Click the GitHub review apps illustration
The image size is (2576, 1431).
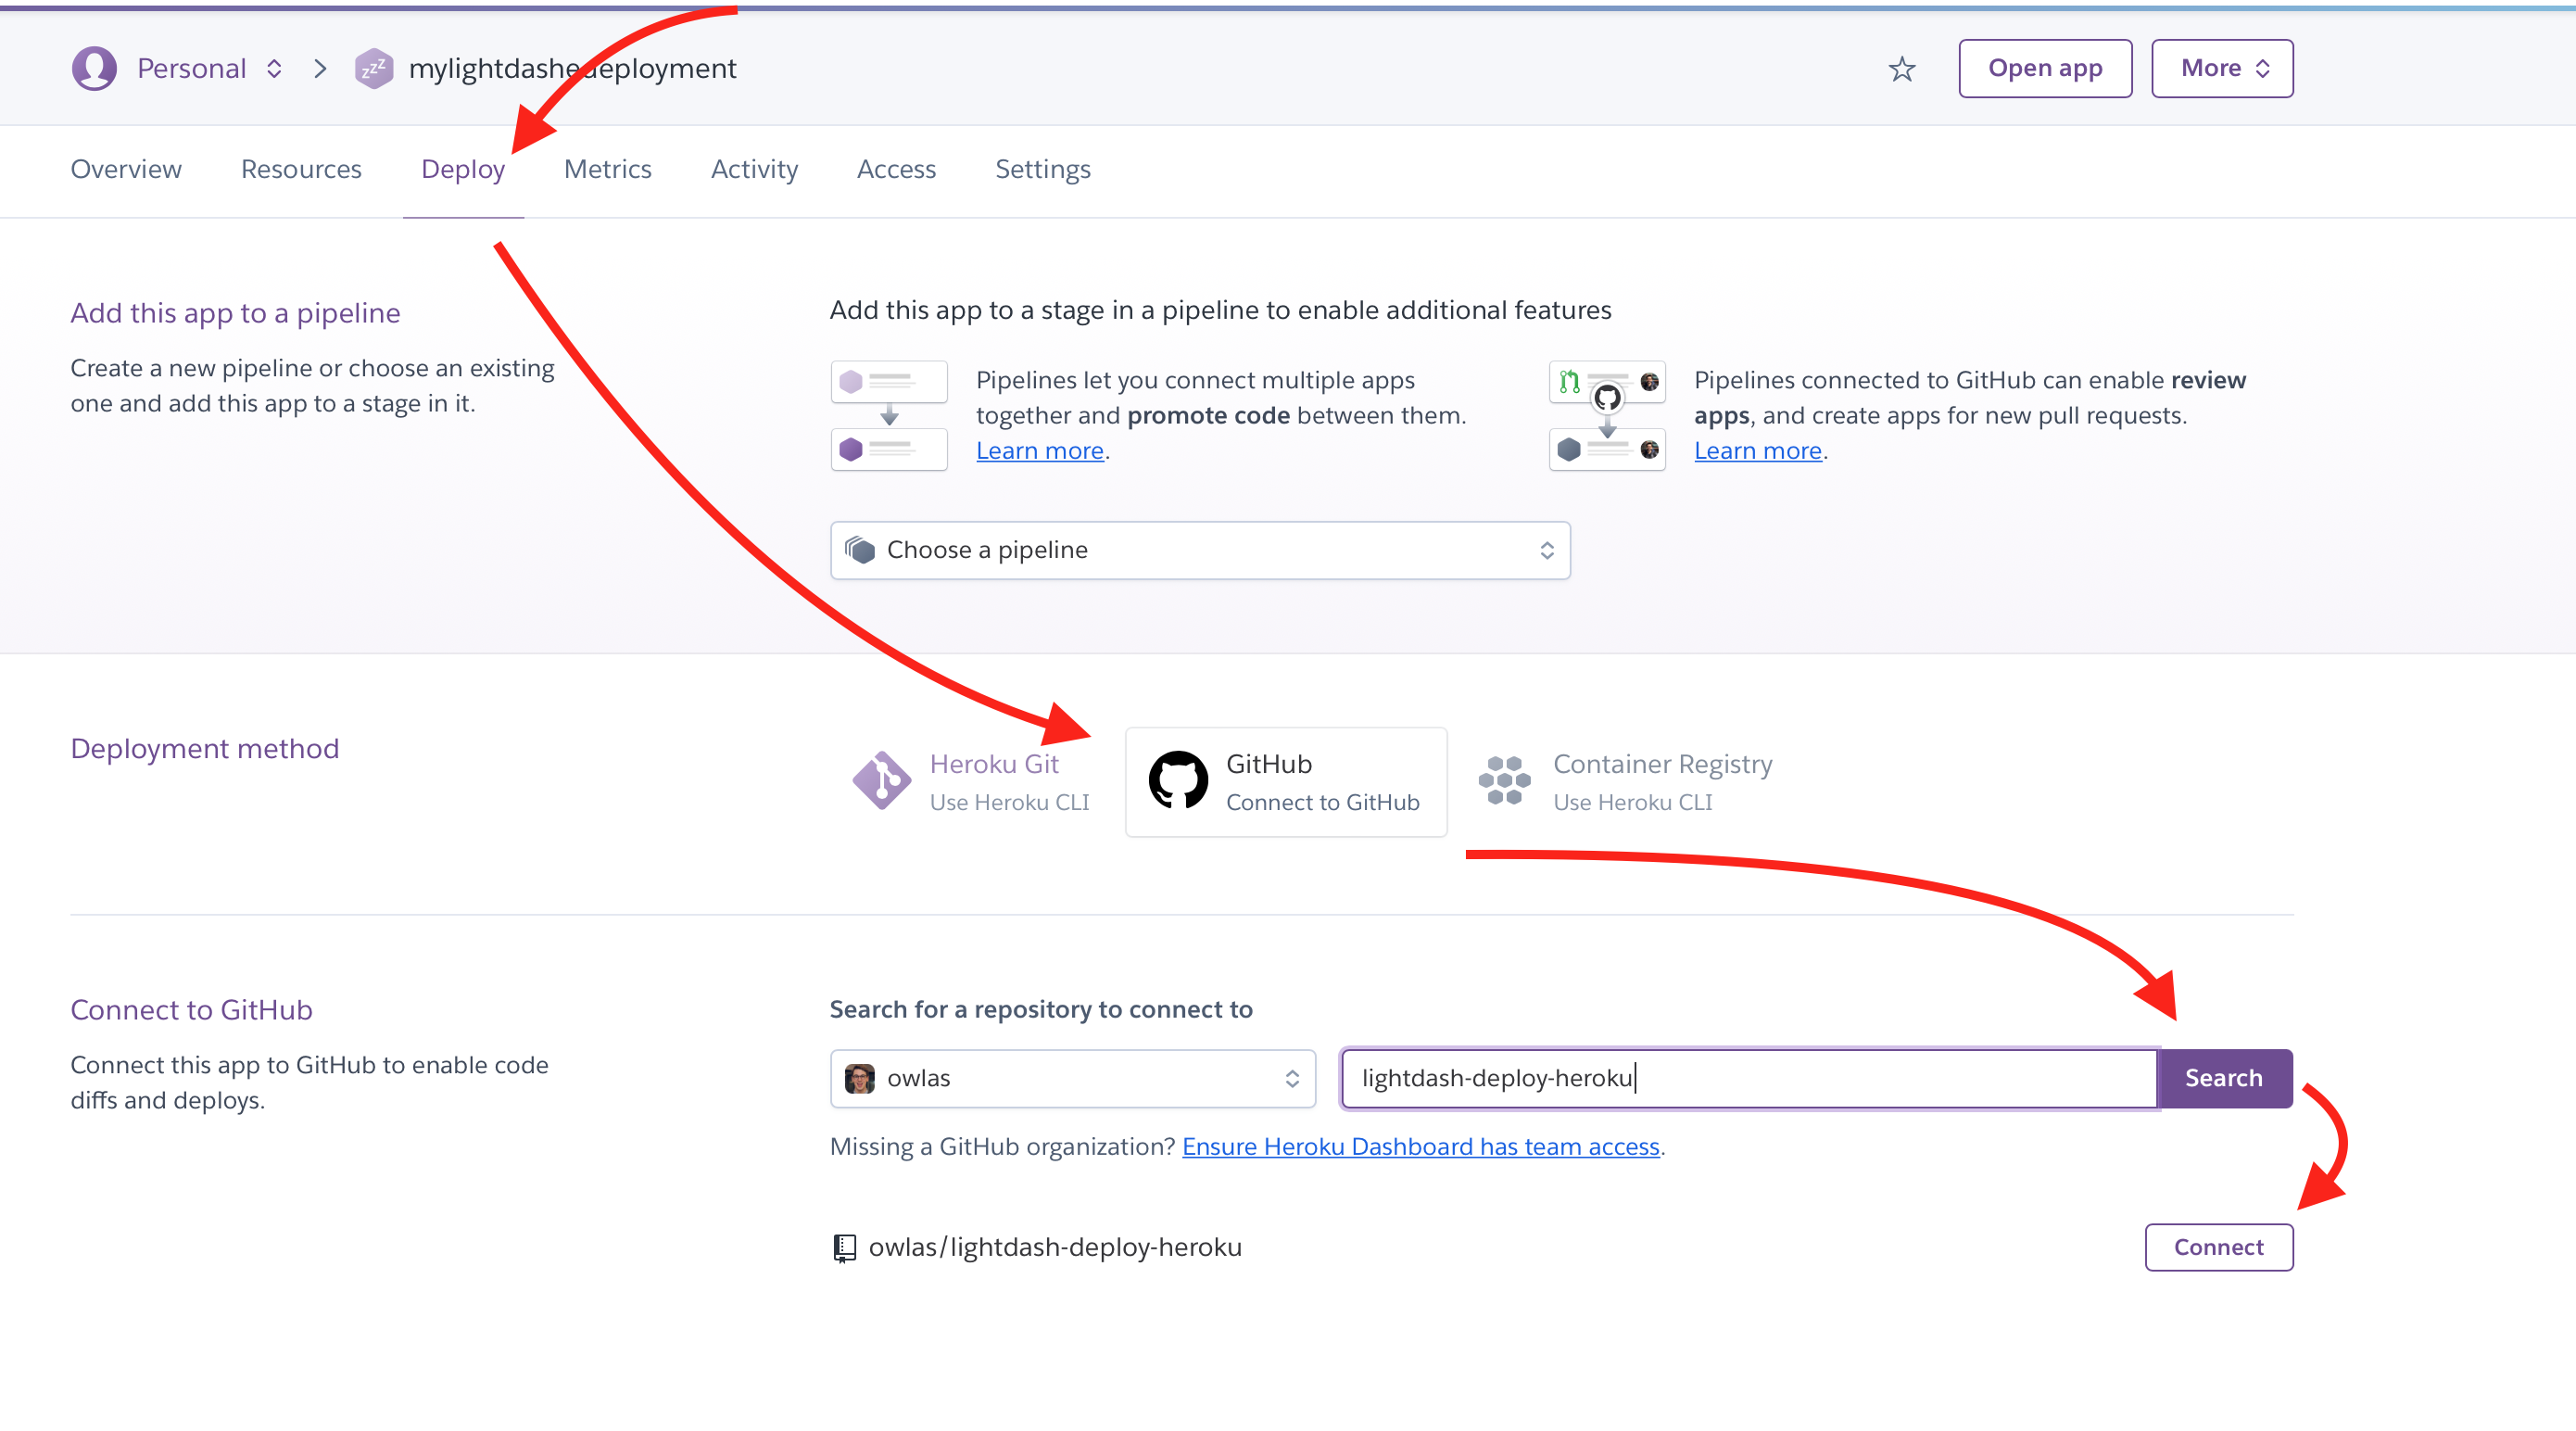1607,415
